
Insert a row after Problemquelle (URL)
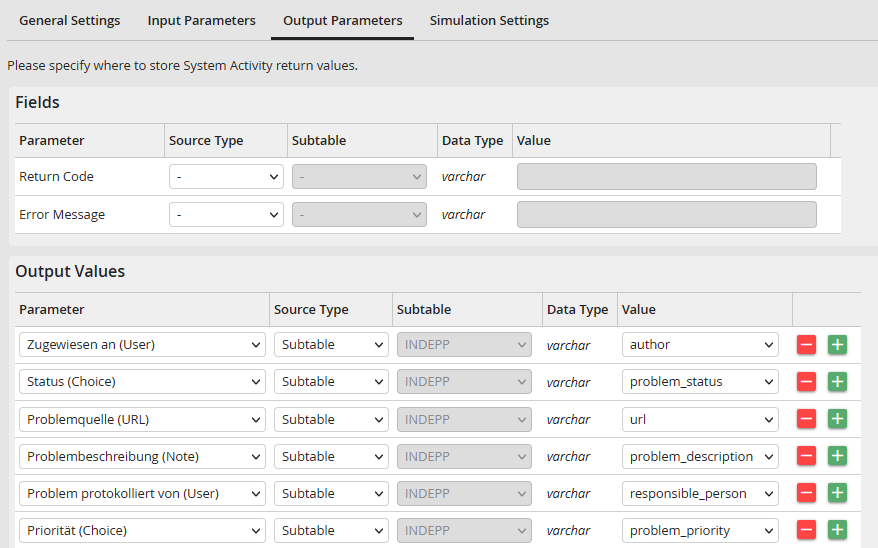click(x=837, y=419)
